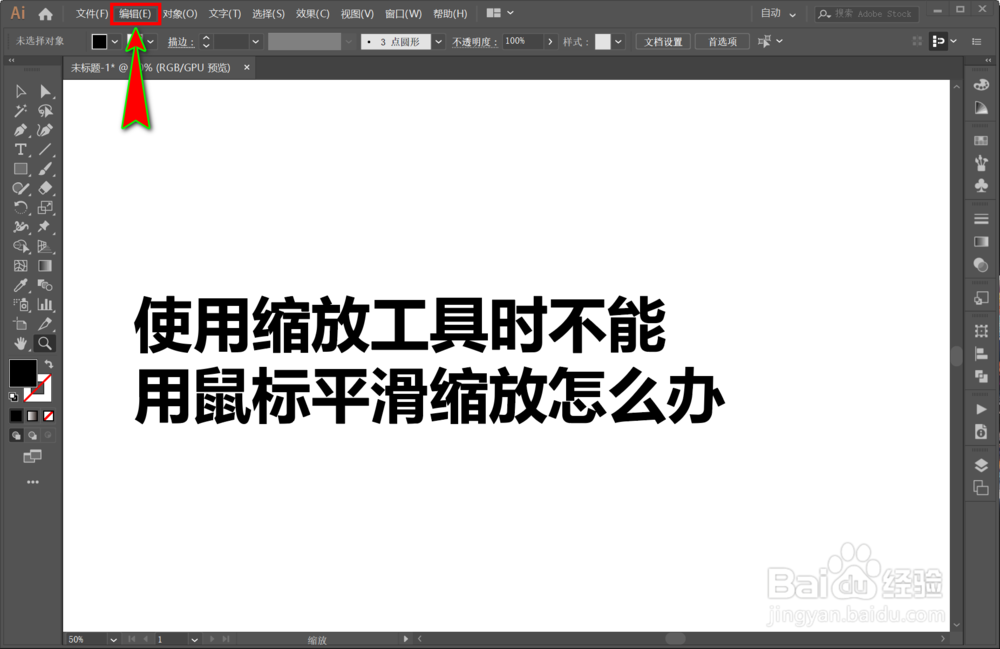Choose the Lasso tool
Screen dimensions: 1000x649
(x=45, y=111)
